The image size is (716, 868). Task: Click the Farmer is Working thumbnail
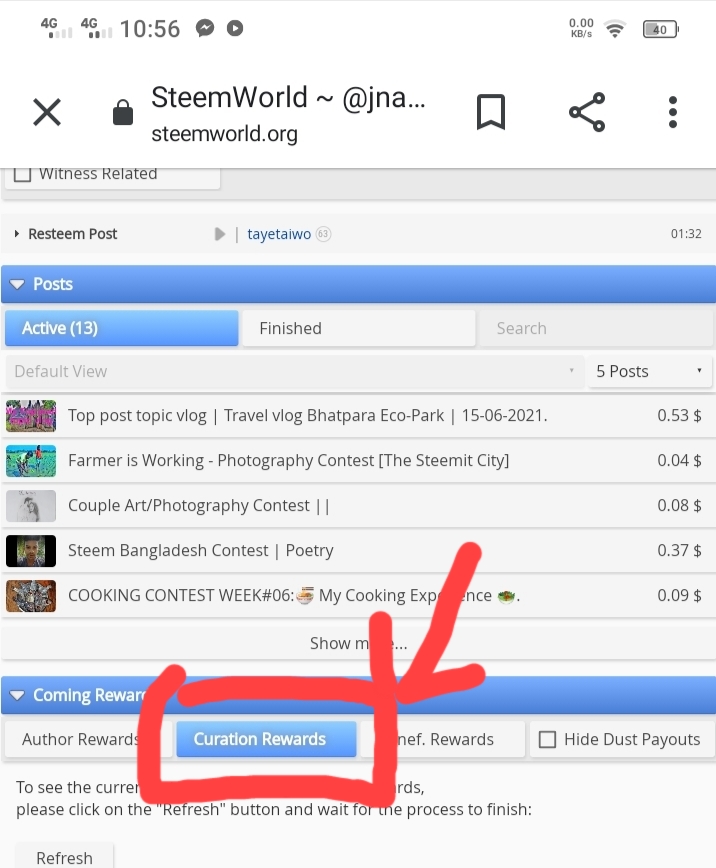click(x=31, y=461)
